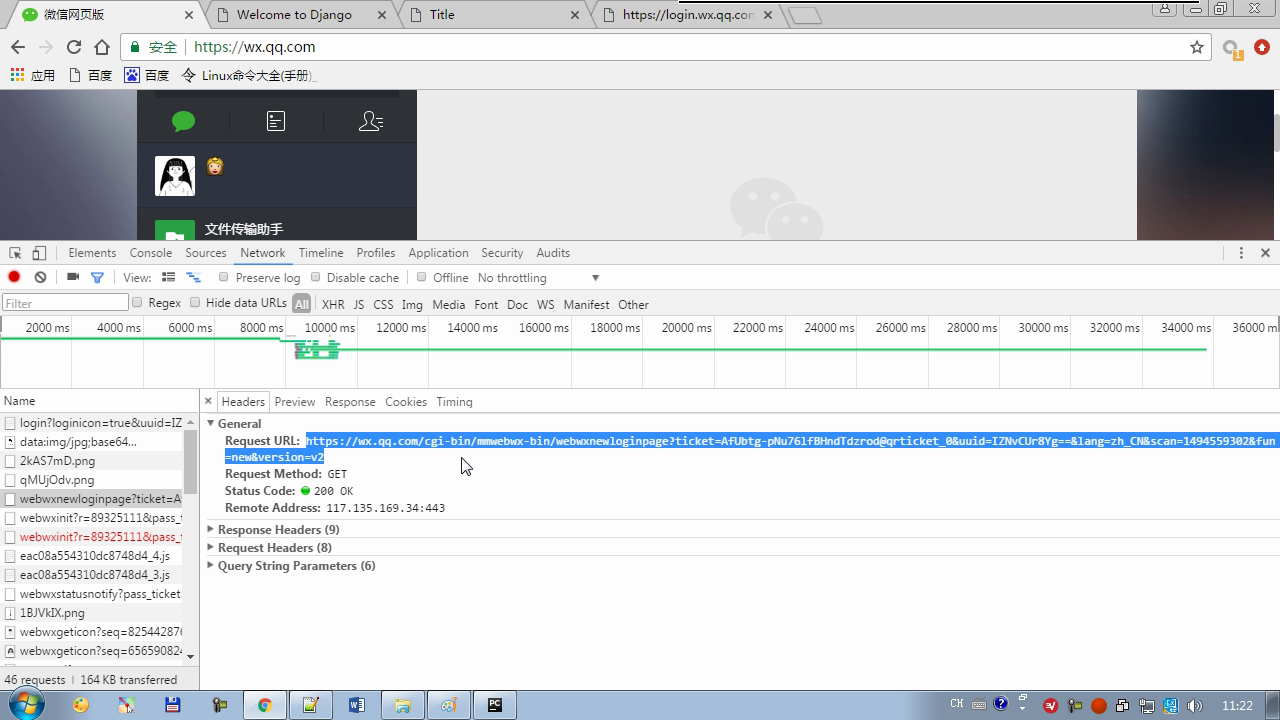Click the address bar URL

pyautogui.click(x=255, y=47)
